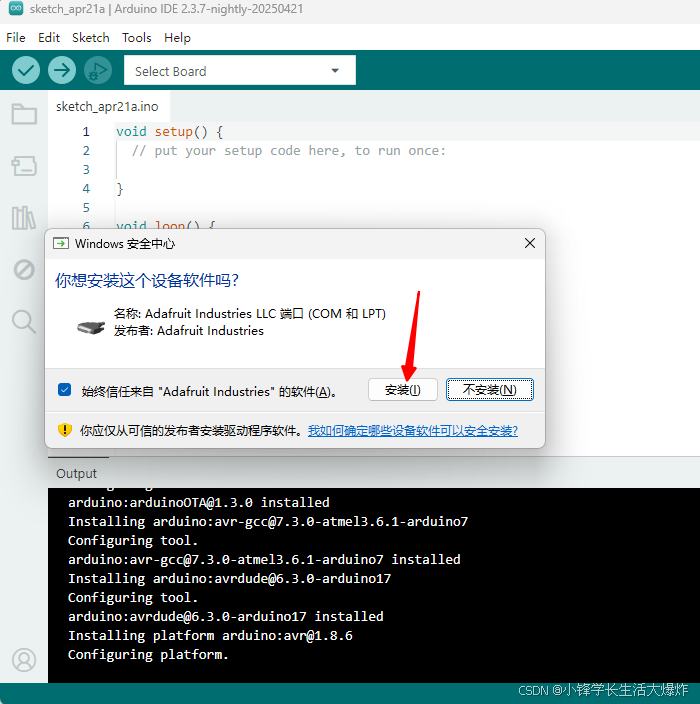Open the Search sidebar magnifier icon
The height and width of the screenshot is (704, 700).
(x=24, y=321)
